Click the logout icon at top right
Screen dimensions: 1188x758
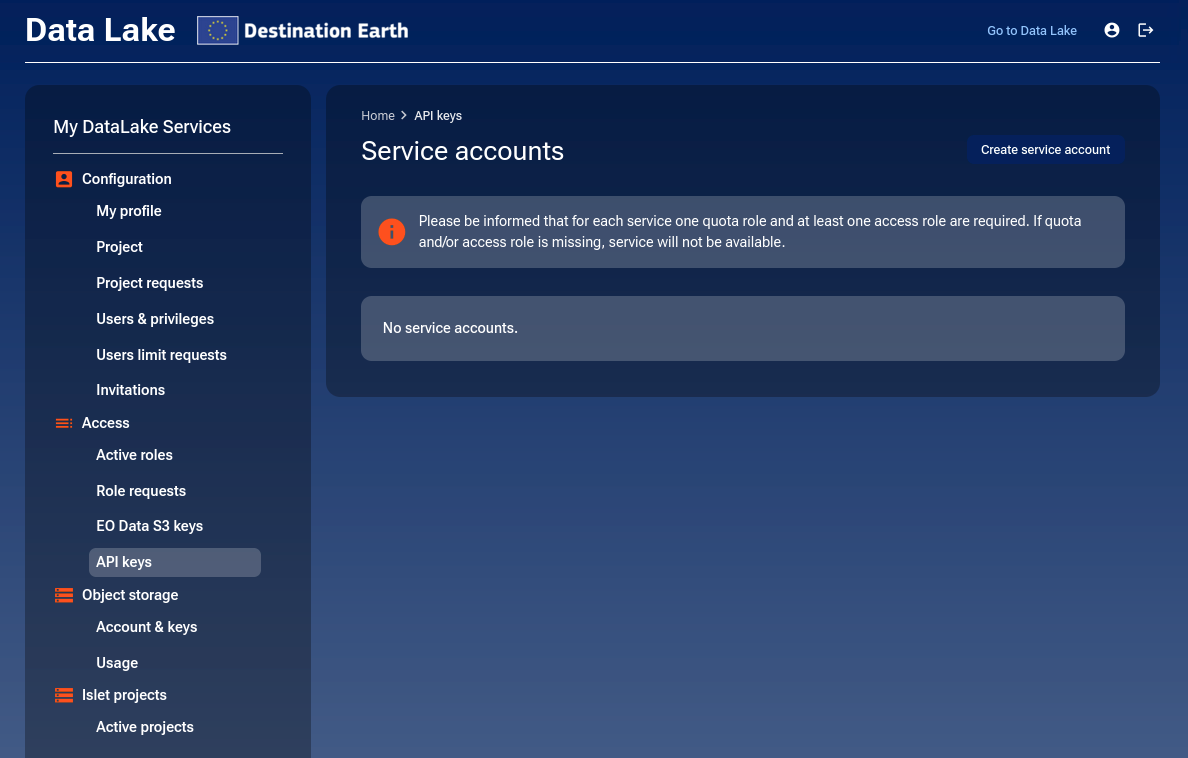point(1146,30)
